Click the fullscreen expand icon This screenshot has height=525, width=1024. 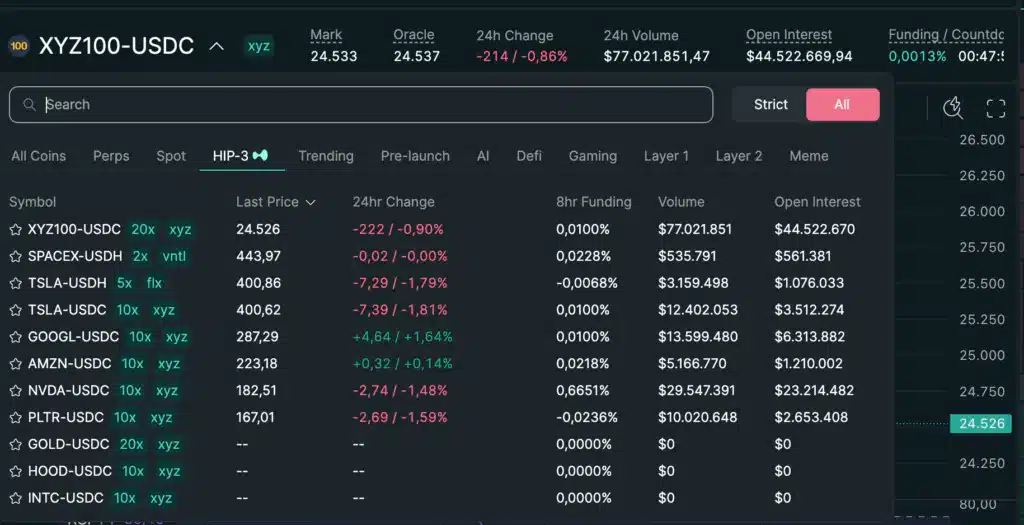coord(995,108)
